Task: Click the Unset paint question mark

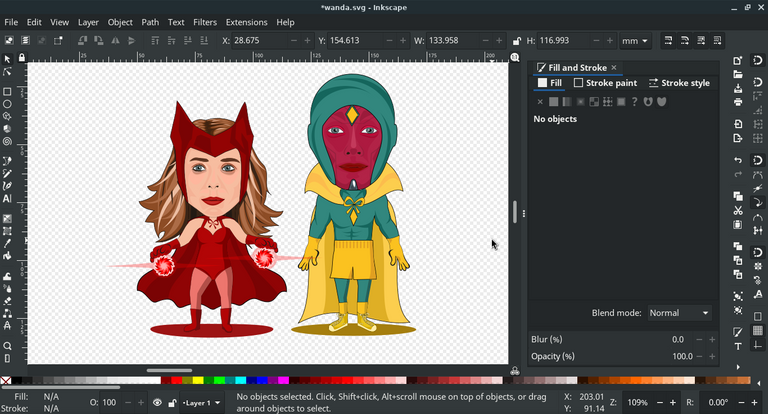Action: point(634,102)
